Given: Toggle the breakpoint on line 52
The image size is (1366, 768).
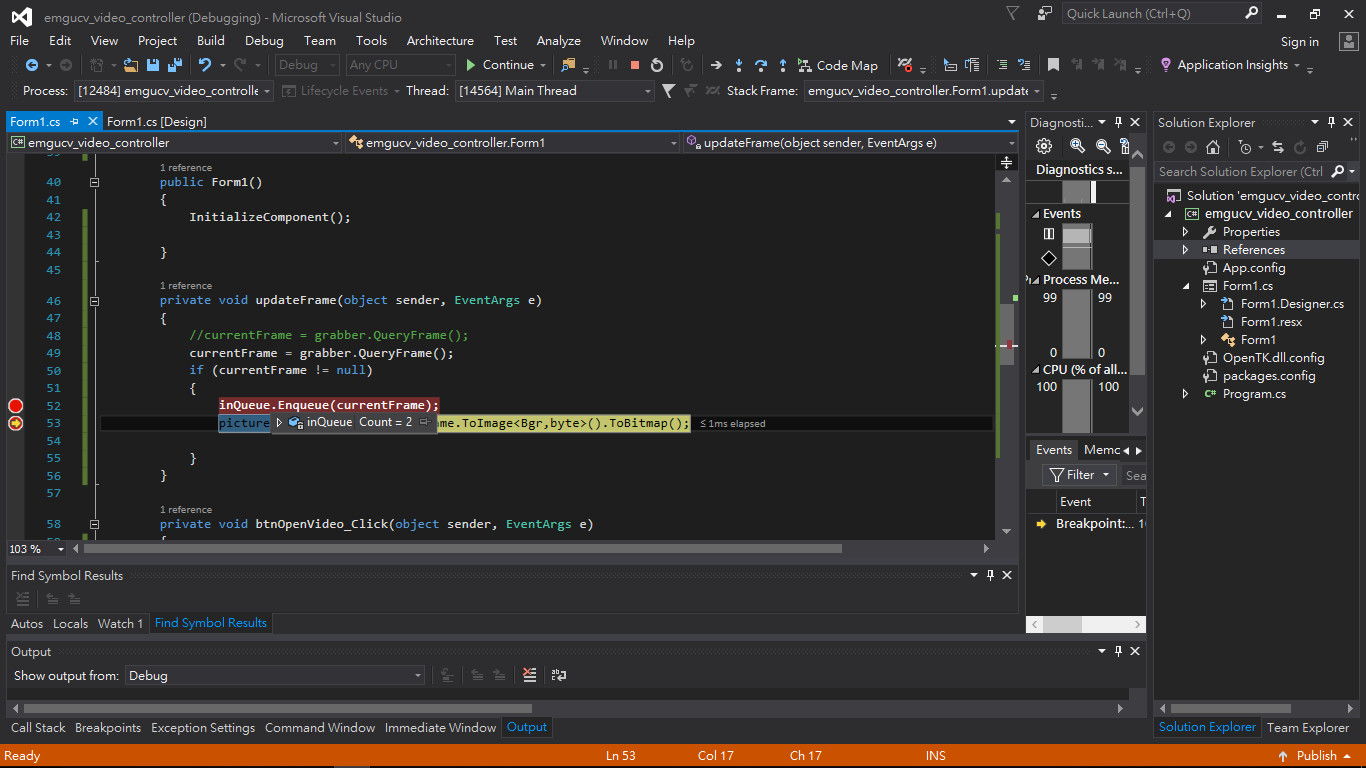Looking at the screenshot, I should [15, 405].
